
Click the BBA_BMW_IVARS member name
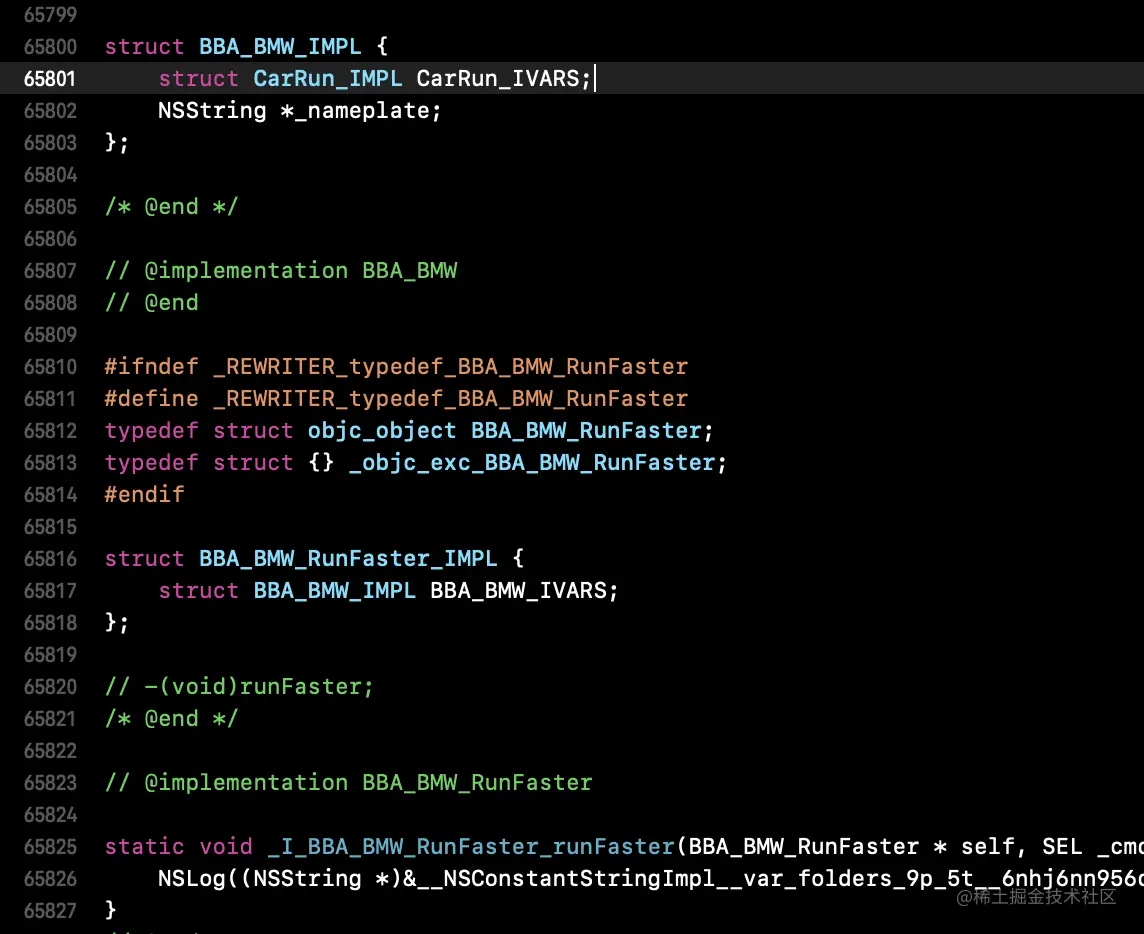518,591
